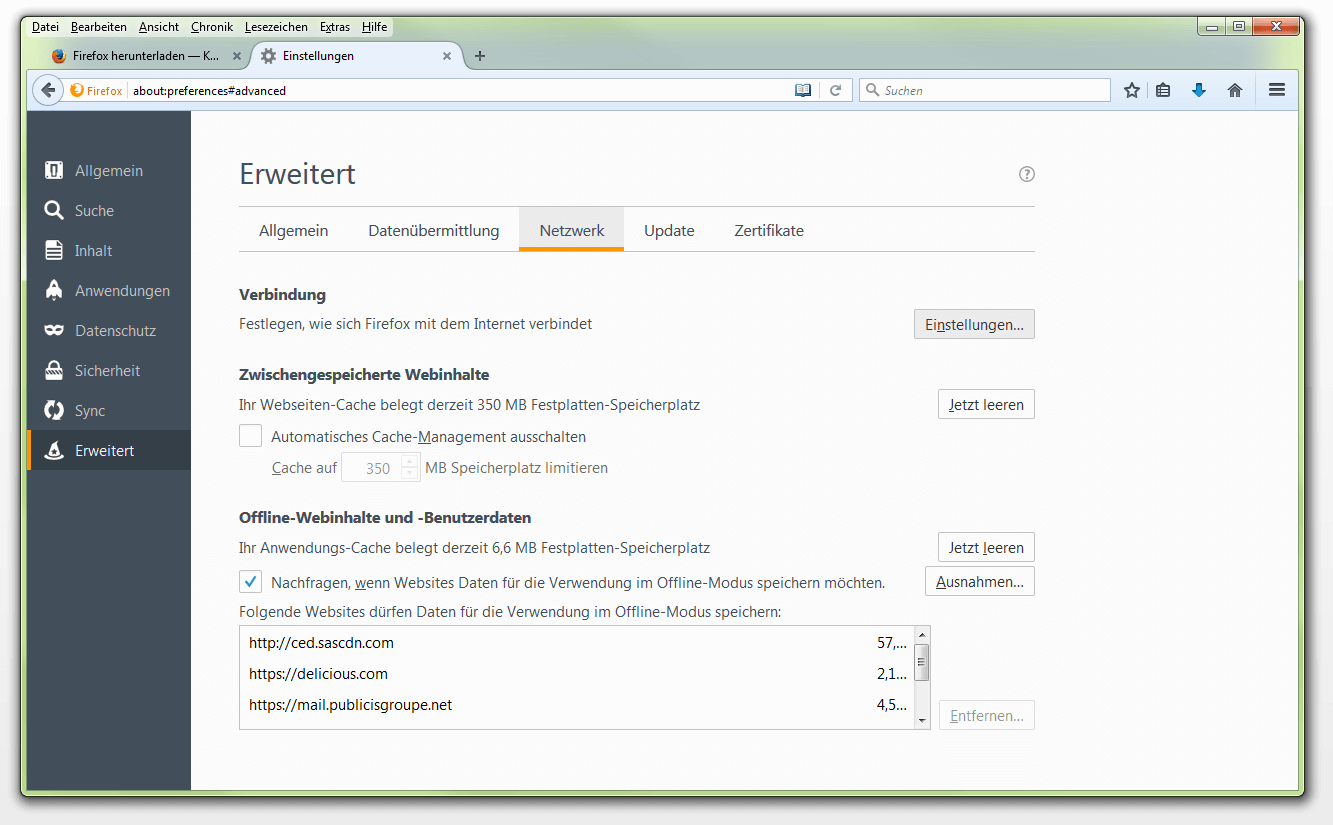This screenshot has width=1333, height=825.
Task: Open the hamburger menu icon
Action: 1277,90
